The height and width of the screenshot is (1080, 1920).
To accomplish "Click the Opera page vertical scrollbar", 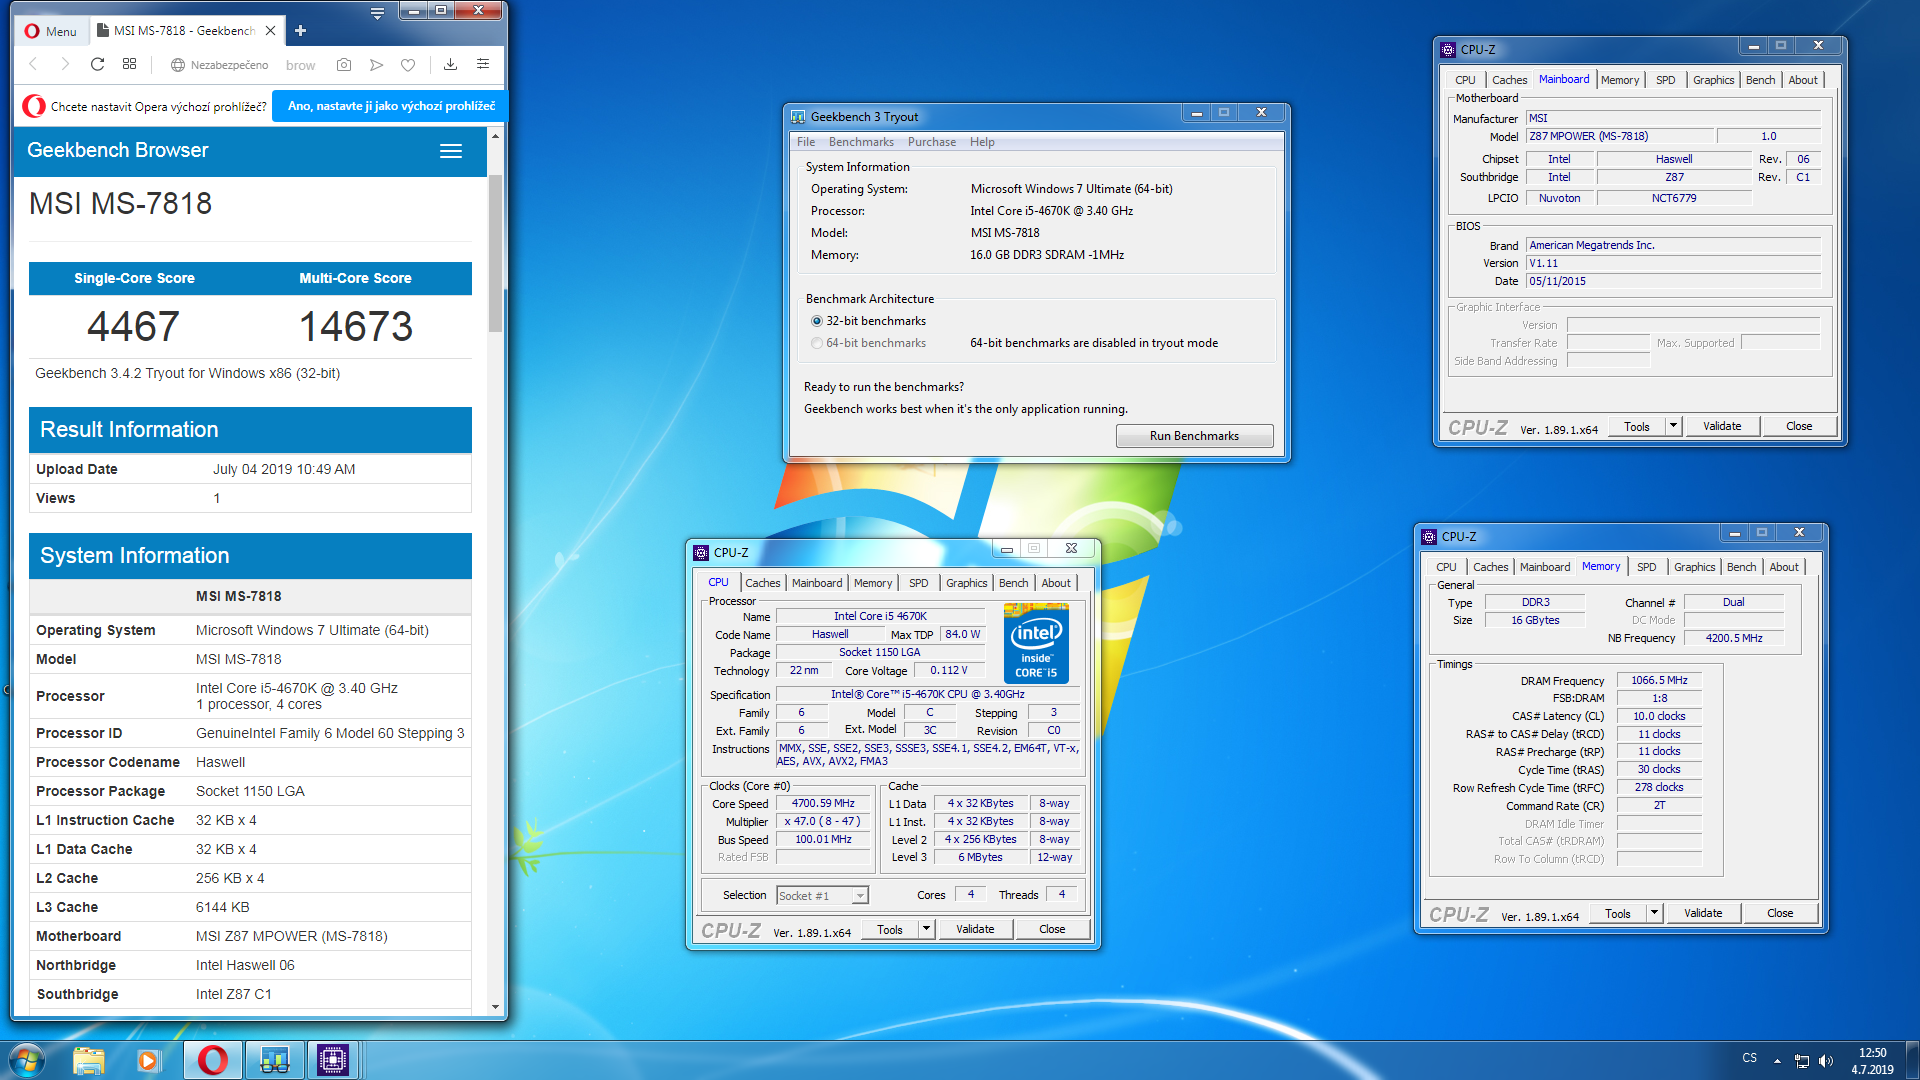I will pos(495,253).
